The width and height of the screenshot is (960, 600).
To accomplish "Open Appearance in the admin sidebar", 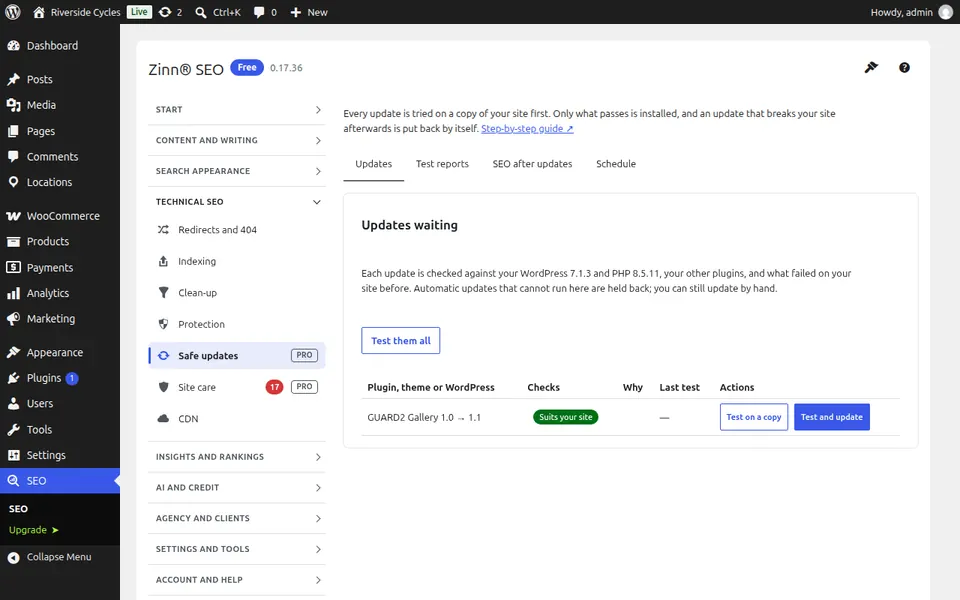I will pyautogui.click(x=60, y=353).
